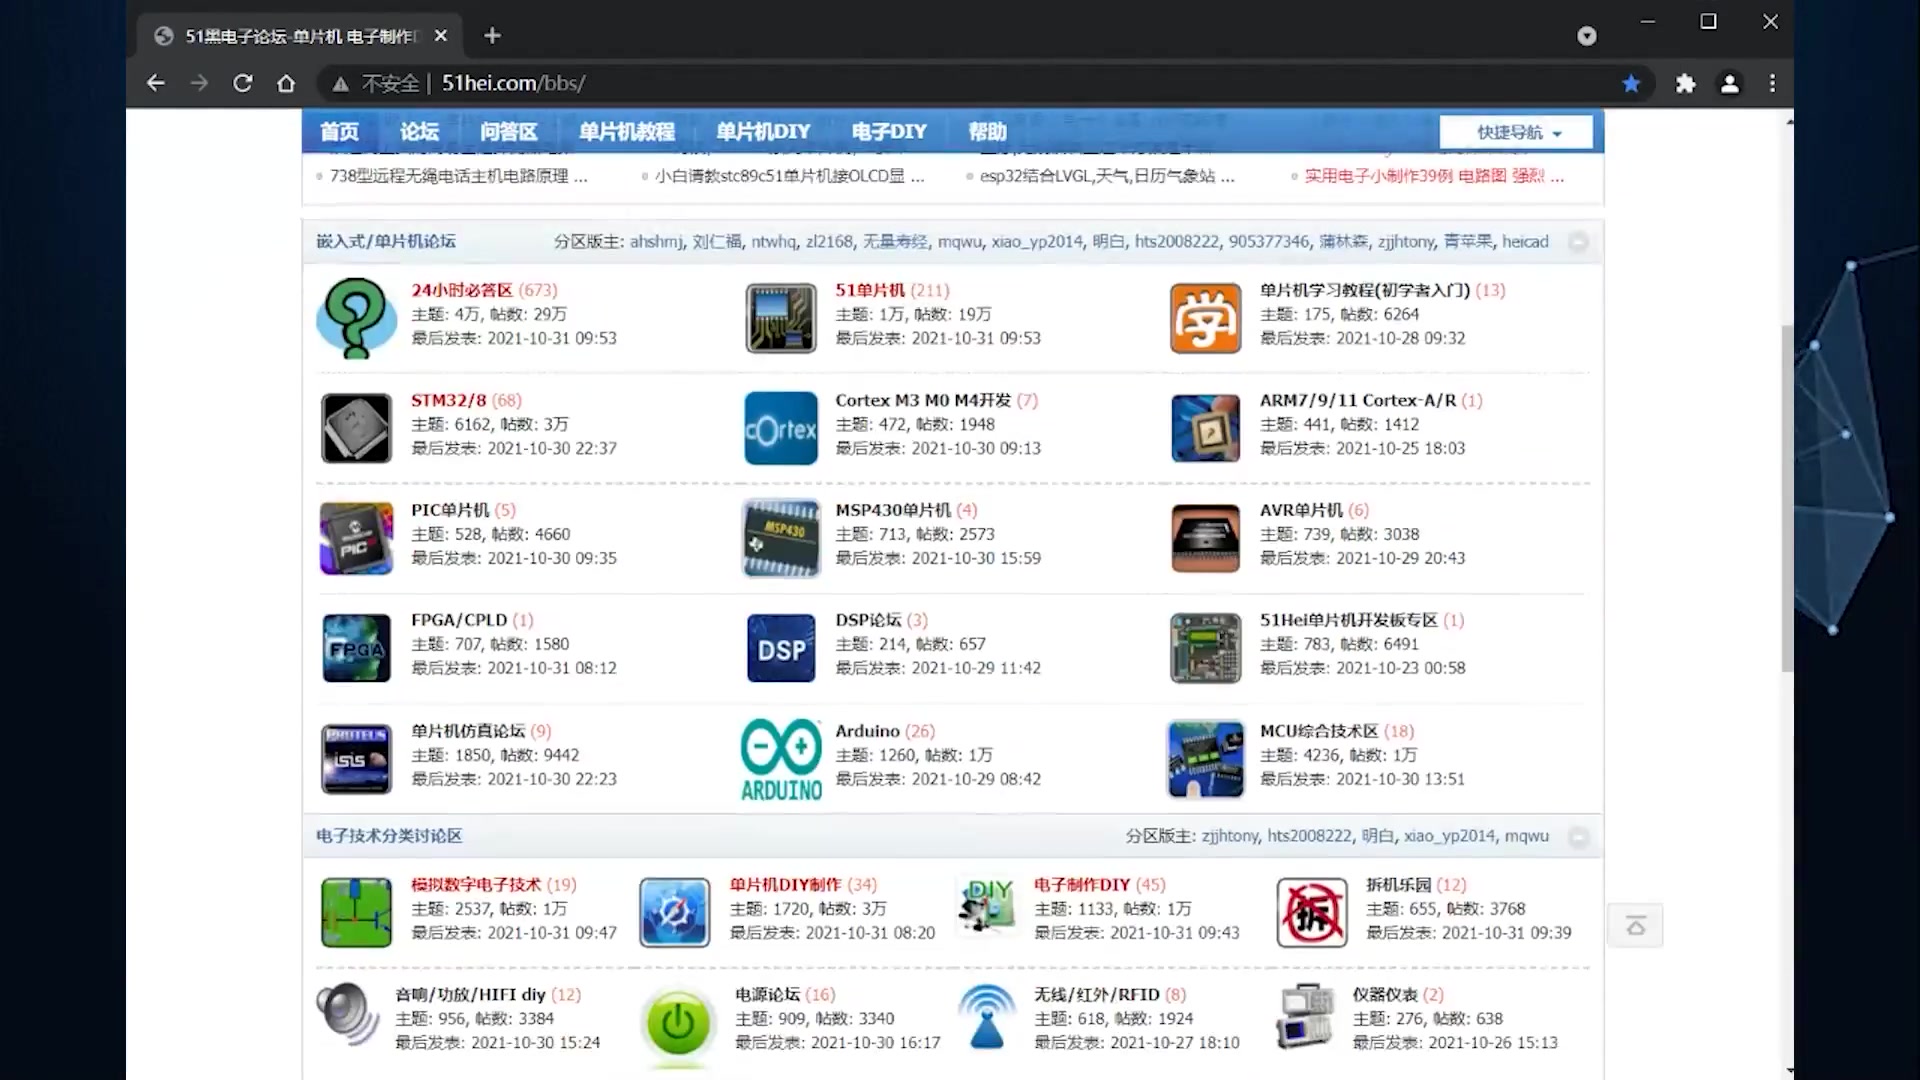Image resolution: width=1920 pixels, height=1080 pixels.
Task: Click moderator name heicad
Action: click(x=1525, y=242)
